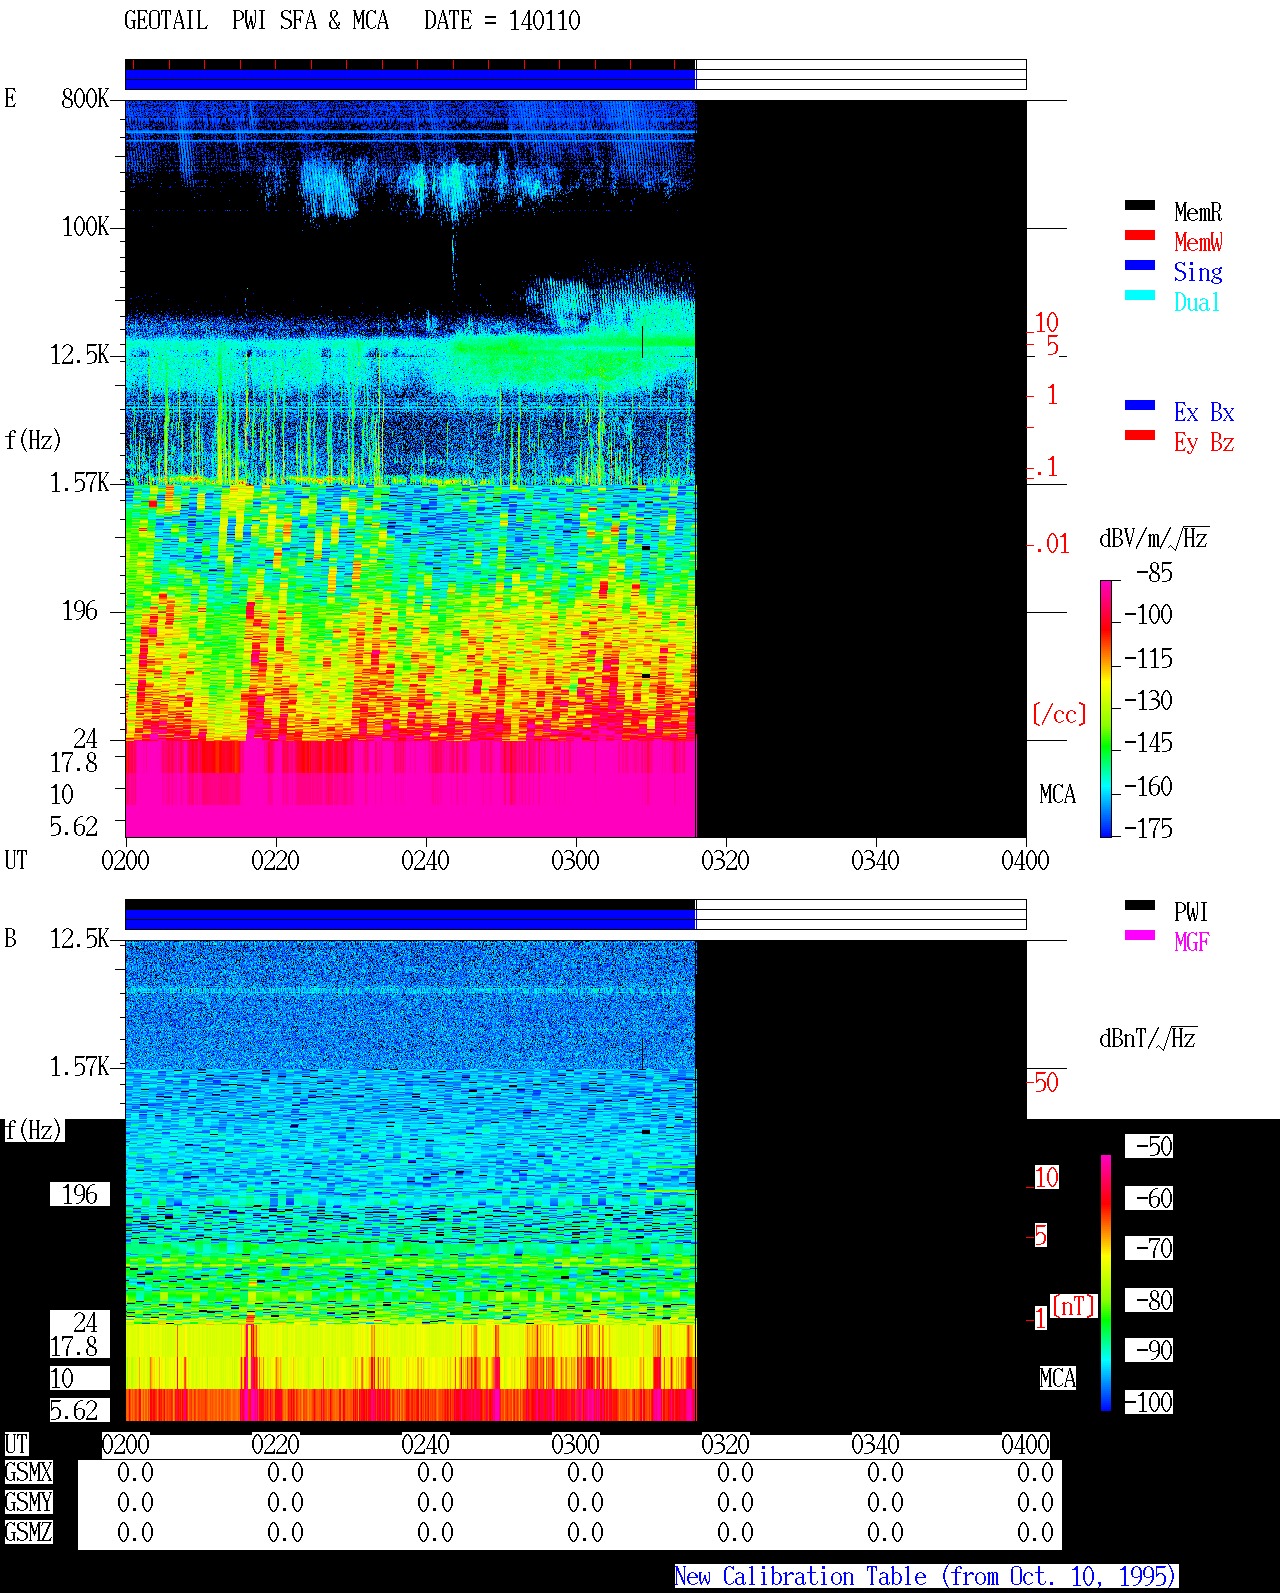Click the GEOTAIL PWI SFA & MCA title
This screenshot has width=1280, height=1593.
pos(256,21)
